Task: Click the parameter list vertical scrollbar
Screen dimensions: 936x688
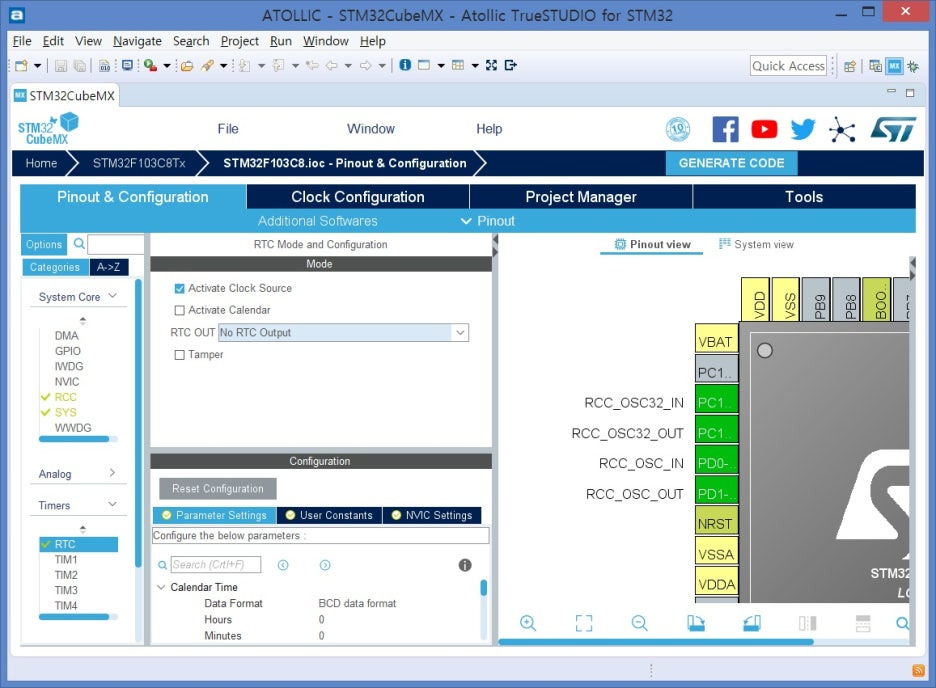Action: pyautogui.click(x=484, y=588)
